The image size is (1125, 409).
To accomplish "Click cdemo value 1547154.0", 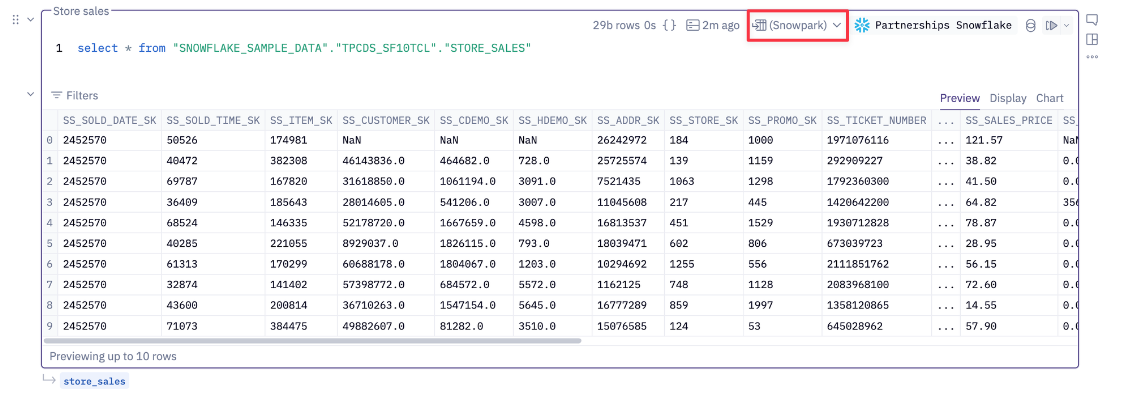I will coord(468,305).
